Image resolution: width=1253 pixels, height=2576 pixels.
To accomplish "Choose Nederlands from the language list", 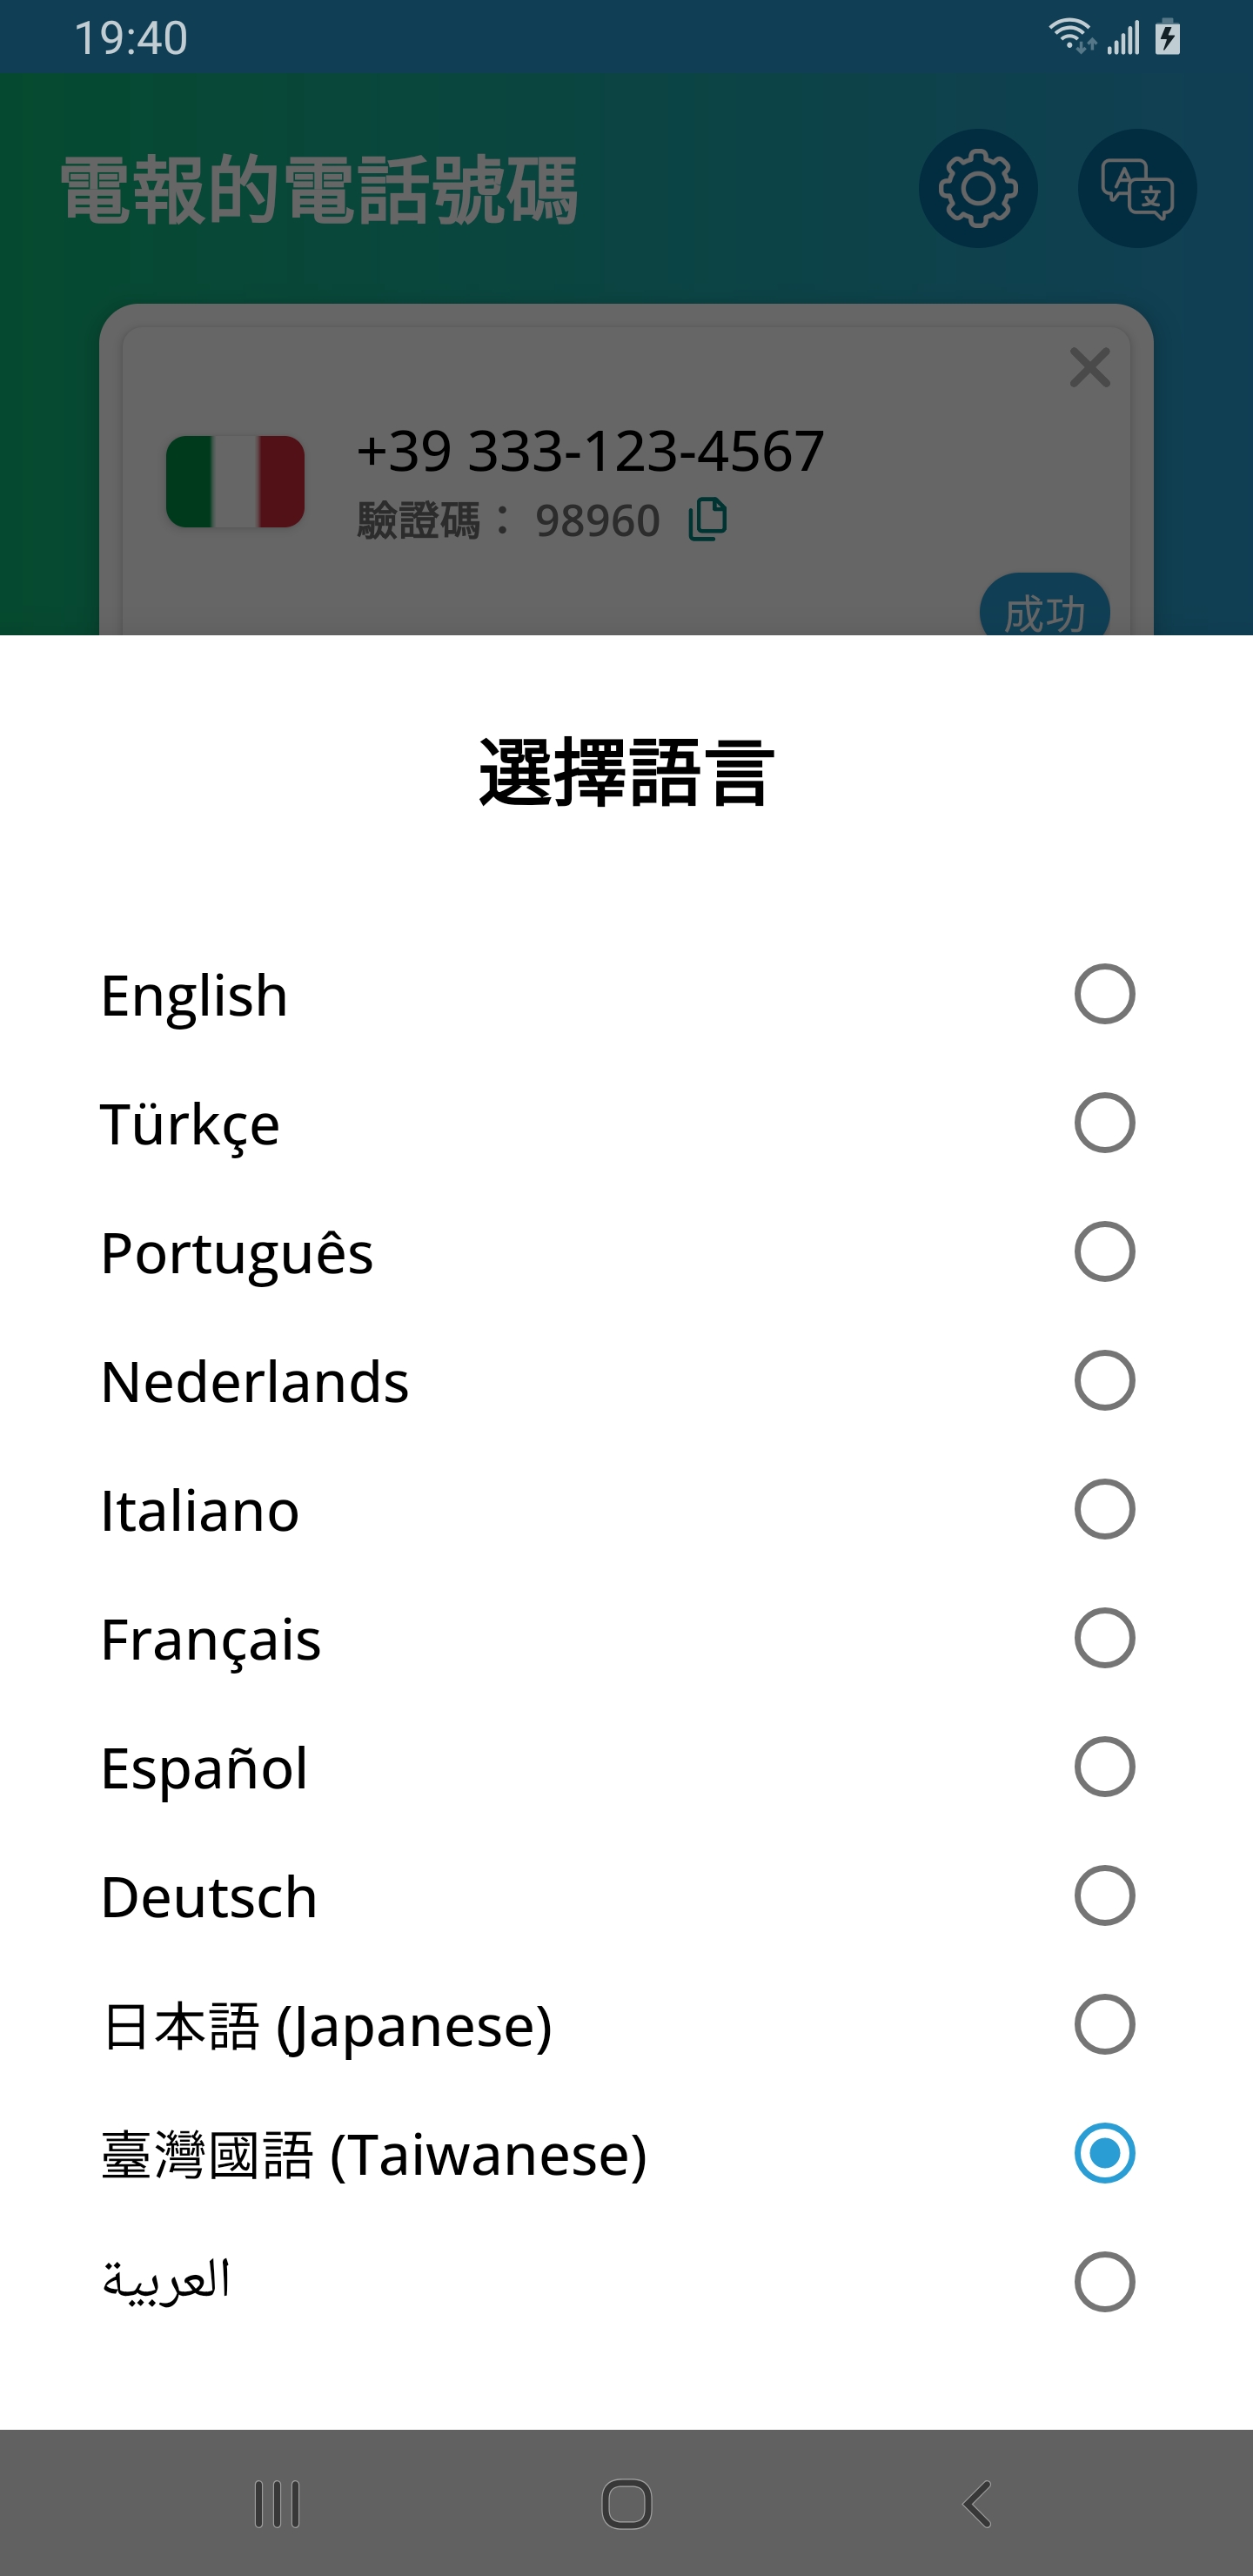I will 255,1381.
